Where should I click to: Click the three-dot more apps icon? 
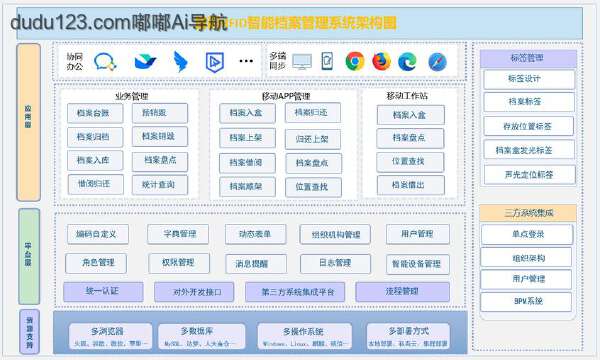pos(246,61)
